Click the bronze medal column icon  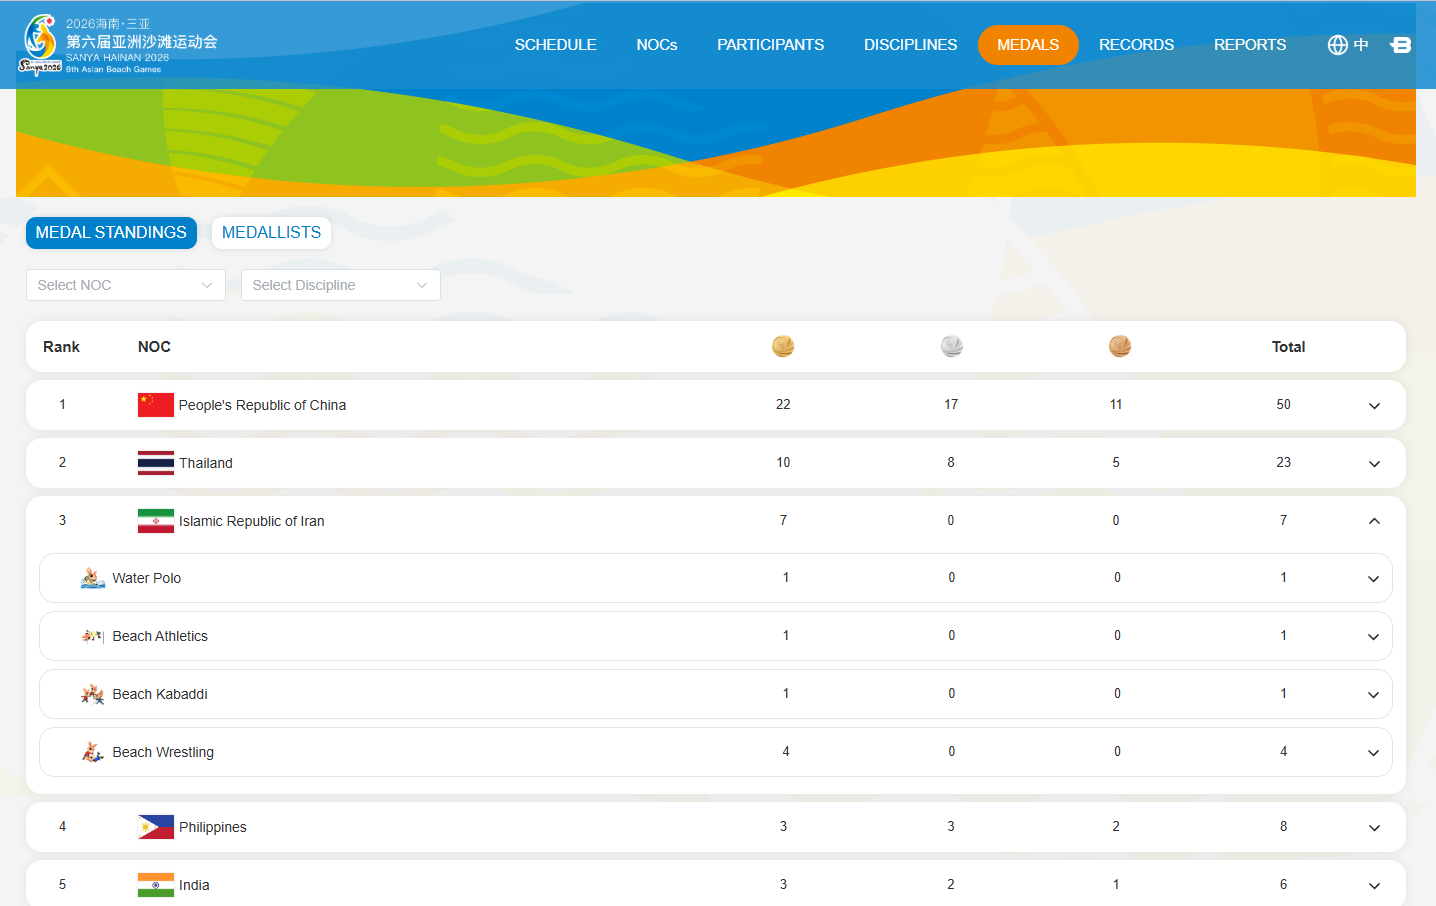(1119, 346)
